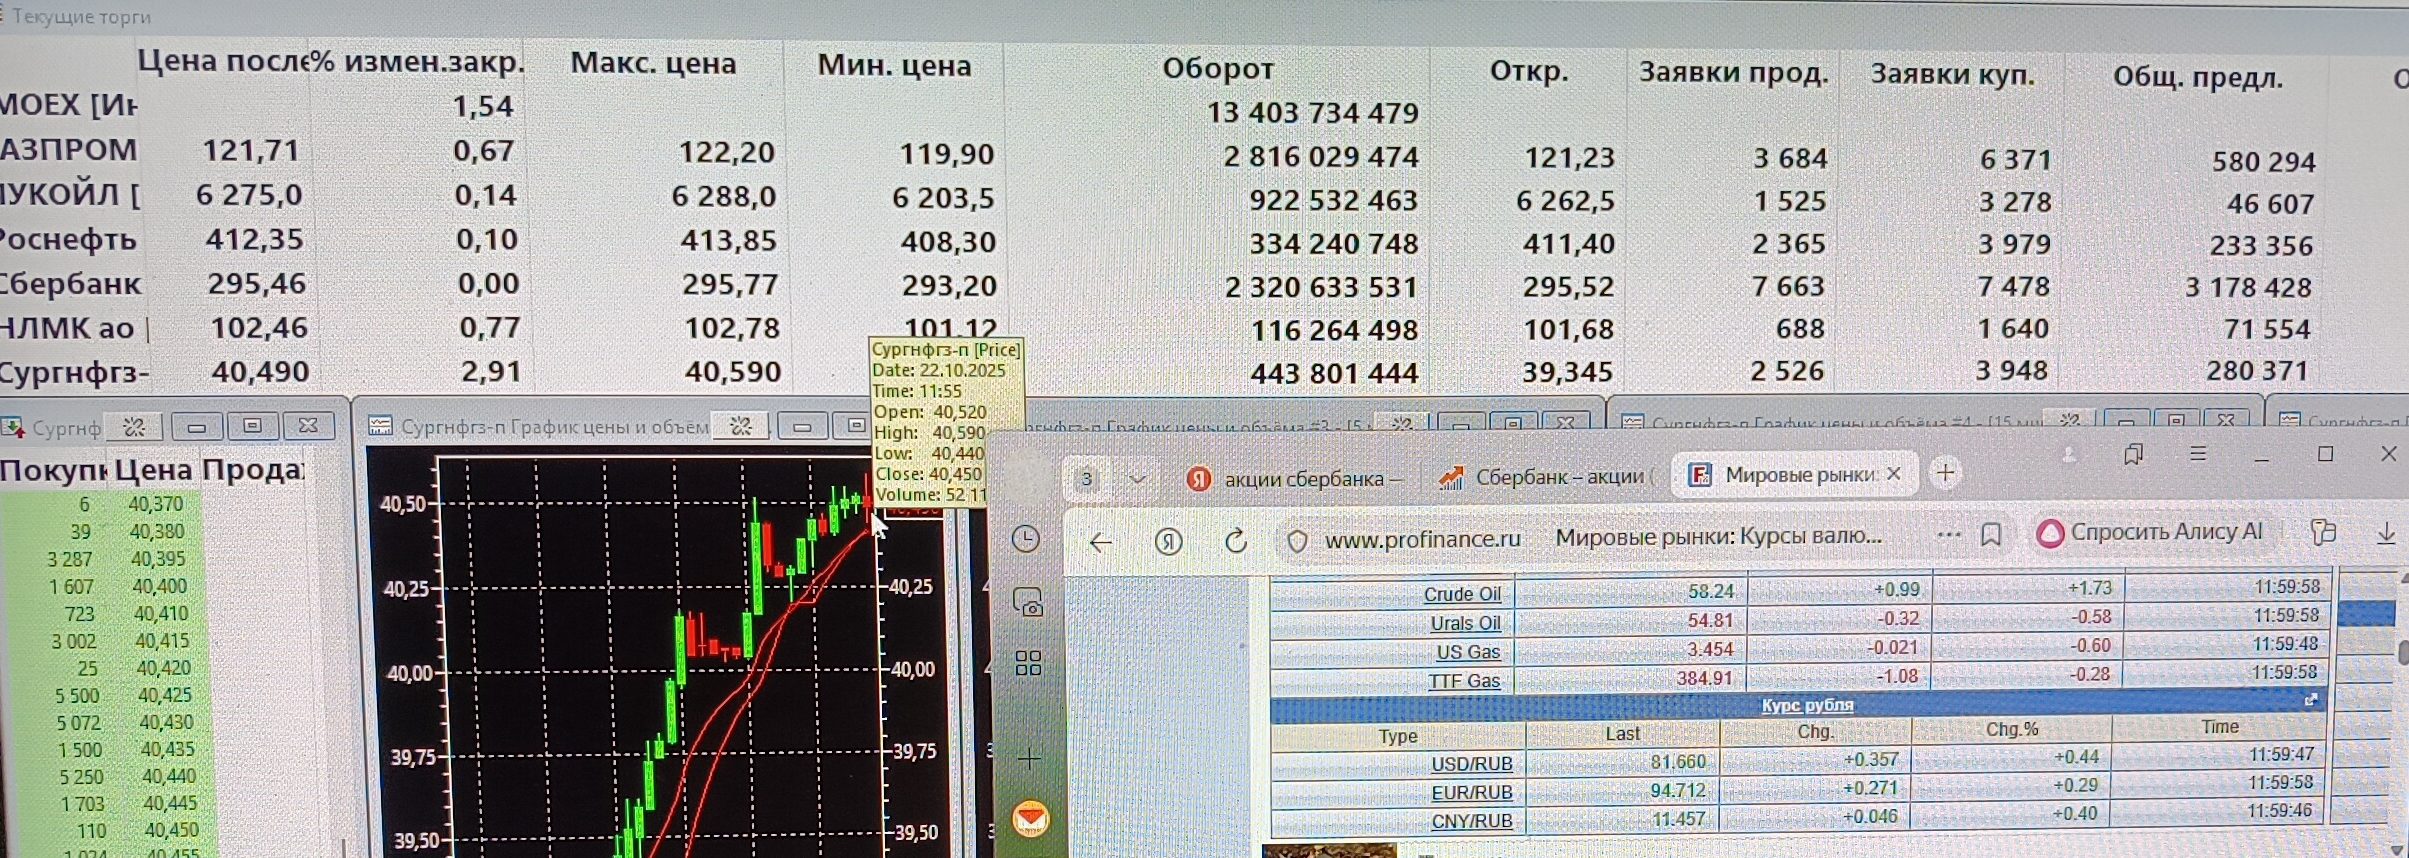Minimize the Сургнфгз-п price chart window
The height and width of the screenshot is (858, 2409).
click(x=802, y=427)
